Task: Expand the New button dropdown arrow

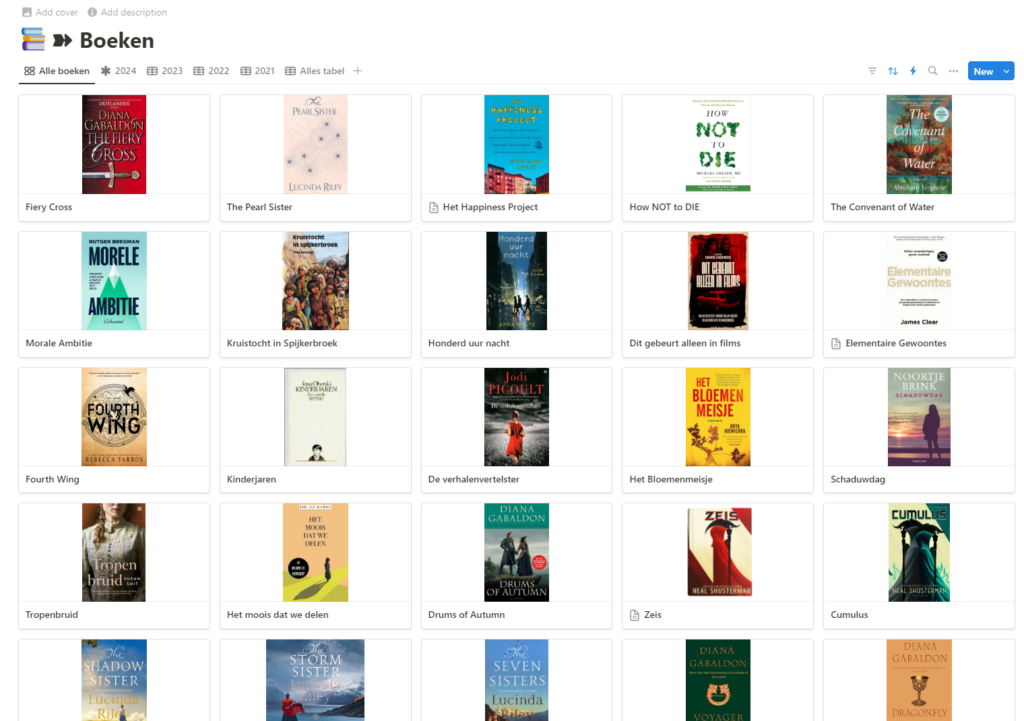Action: (x=1006, y=71)
